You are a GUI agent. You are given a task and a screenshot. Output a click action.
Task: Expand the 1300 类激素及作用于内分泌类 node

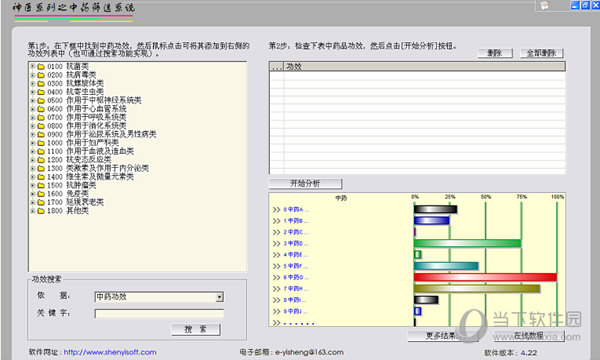point(33,168)
